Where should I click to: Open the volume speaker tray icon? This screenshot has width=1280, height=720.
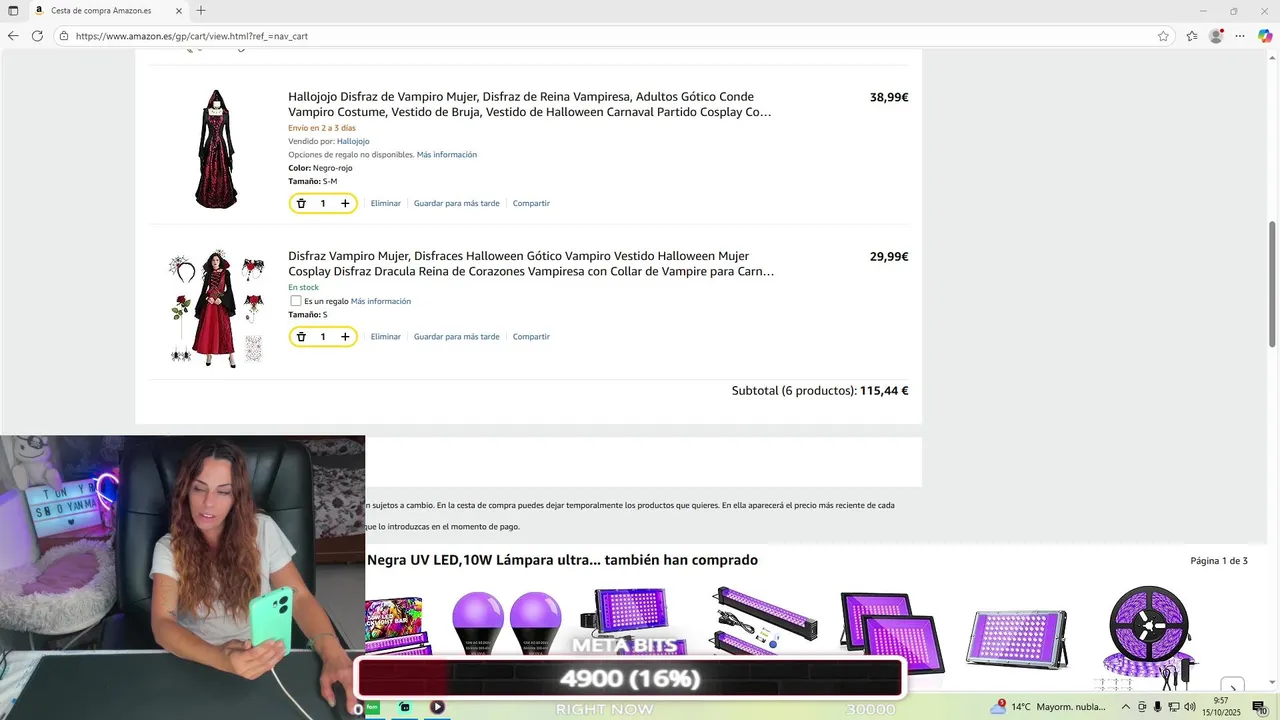click(x=1190, y=707)
